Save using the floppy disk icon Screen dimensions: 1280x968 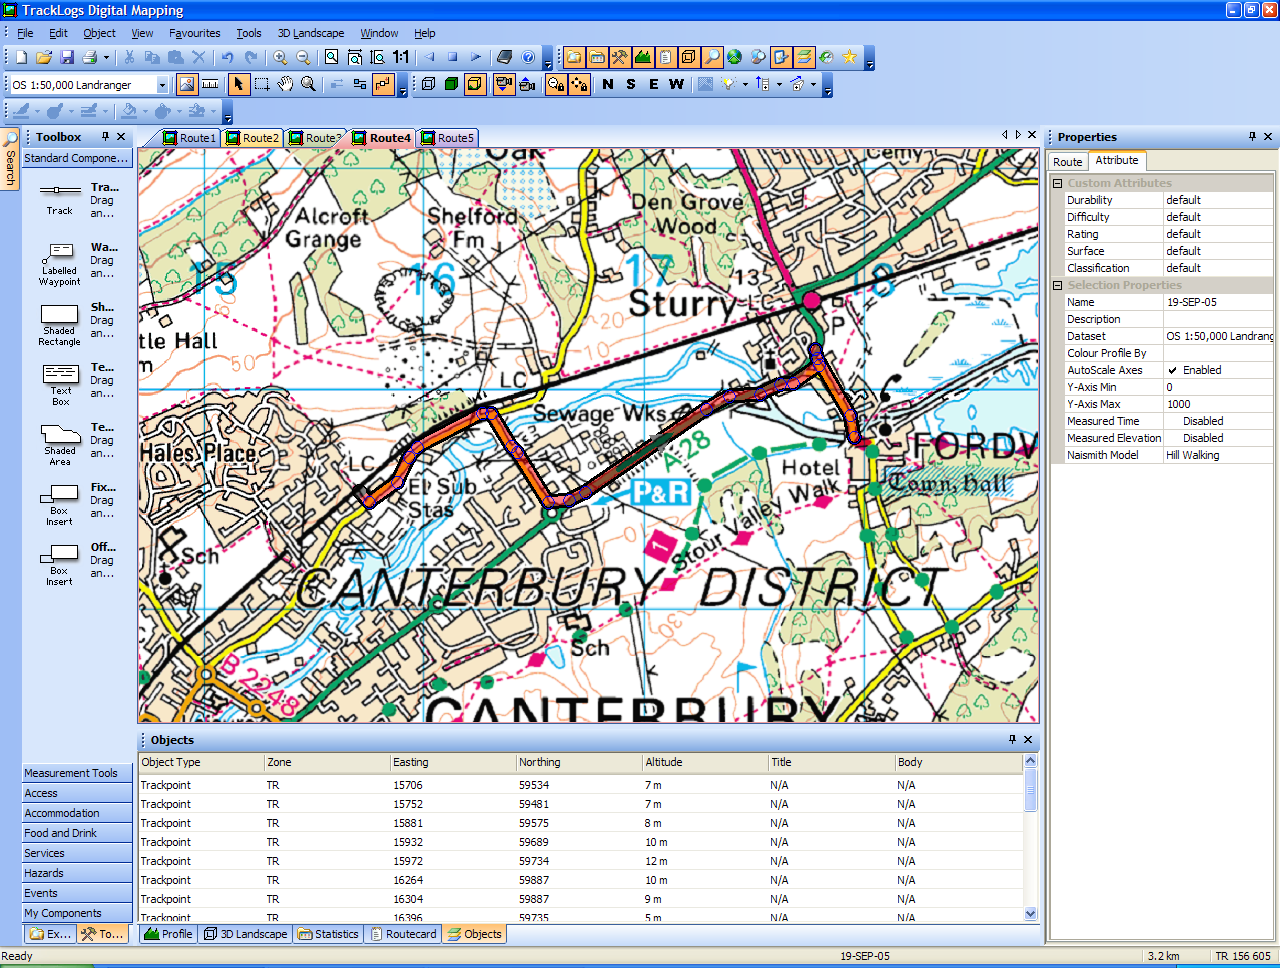click(x=67, y=58)
